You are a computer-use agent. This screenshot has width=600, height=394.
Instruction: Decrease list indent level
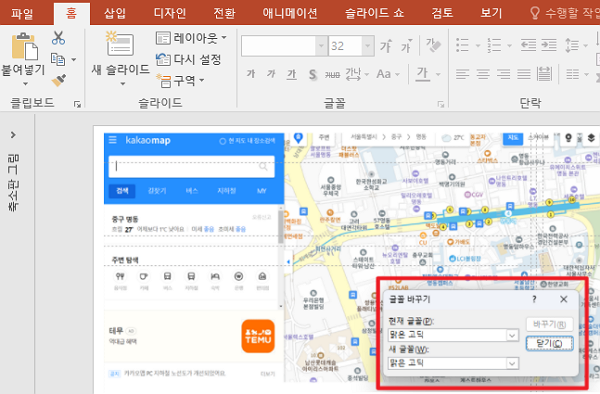[528, 45]
